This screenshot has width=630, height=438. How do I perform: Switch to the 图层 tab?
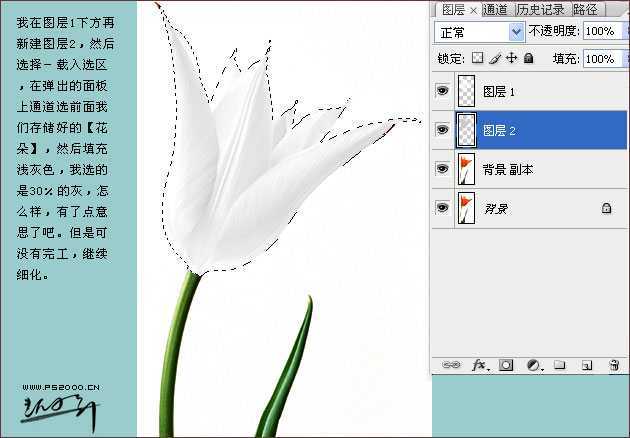[x=453, y=9]
